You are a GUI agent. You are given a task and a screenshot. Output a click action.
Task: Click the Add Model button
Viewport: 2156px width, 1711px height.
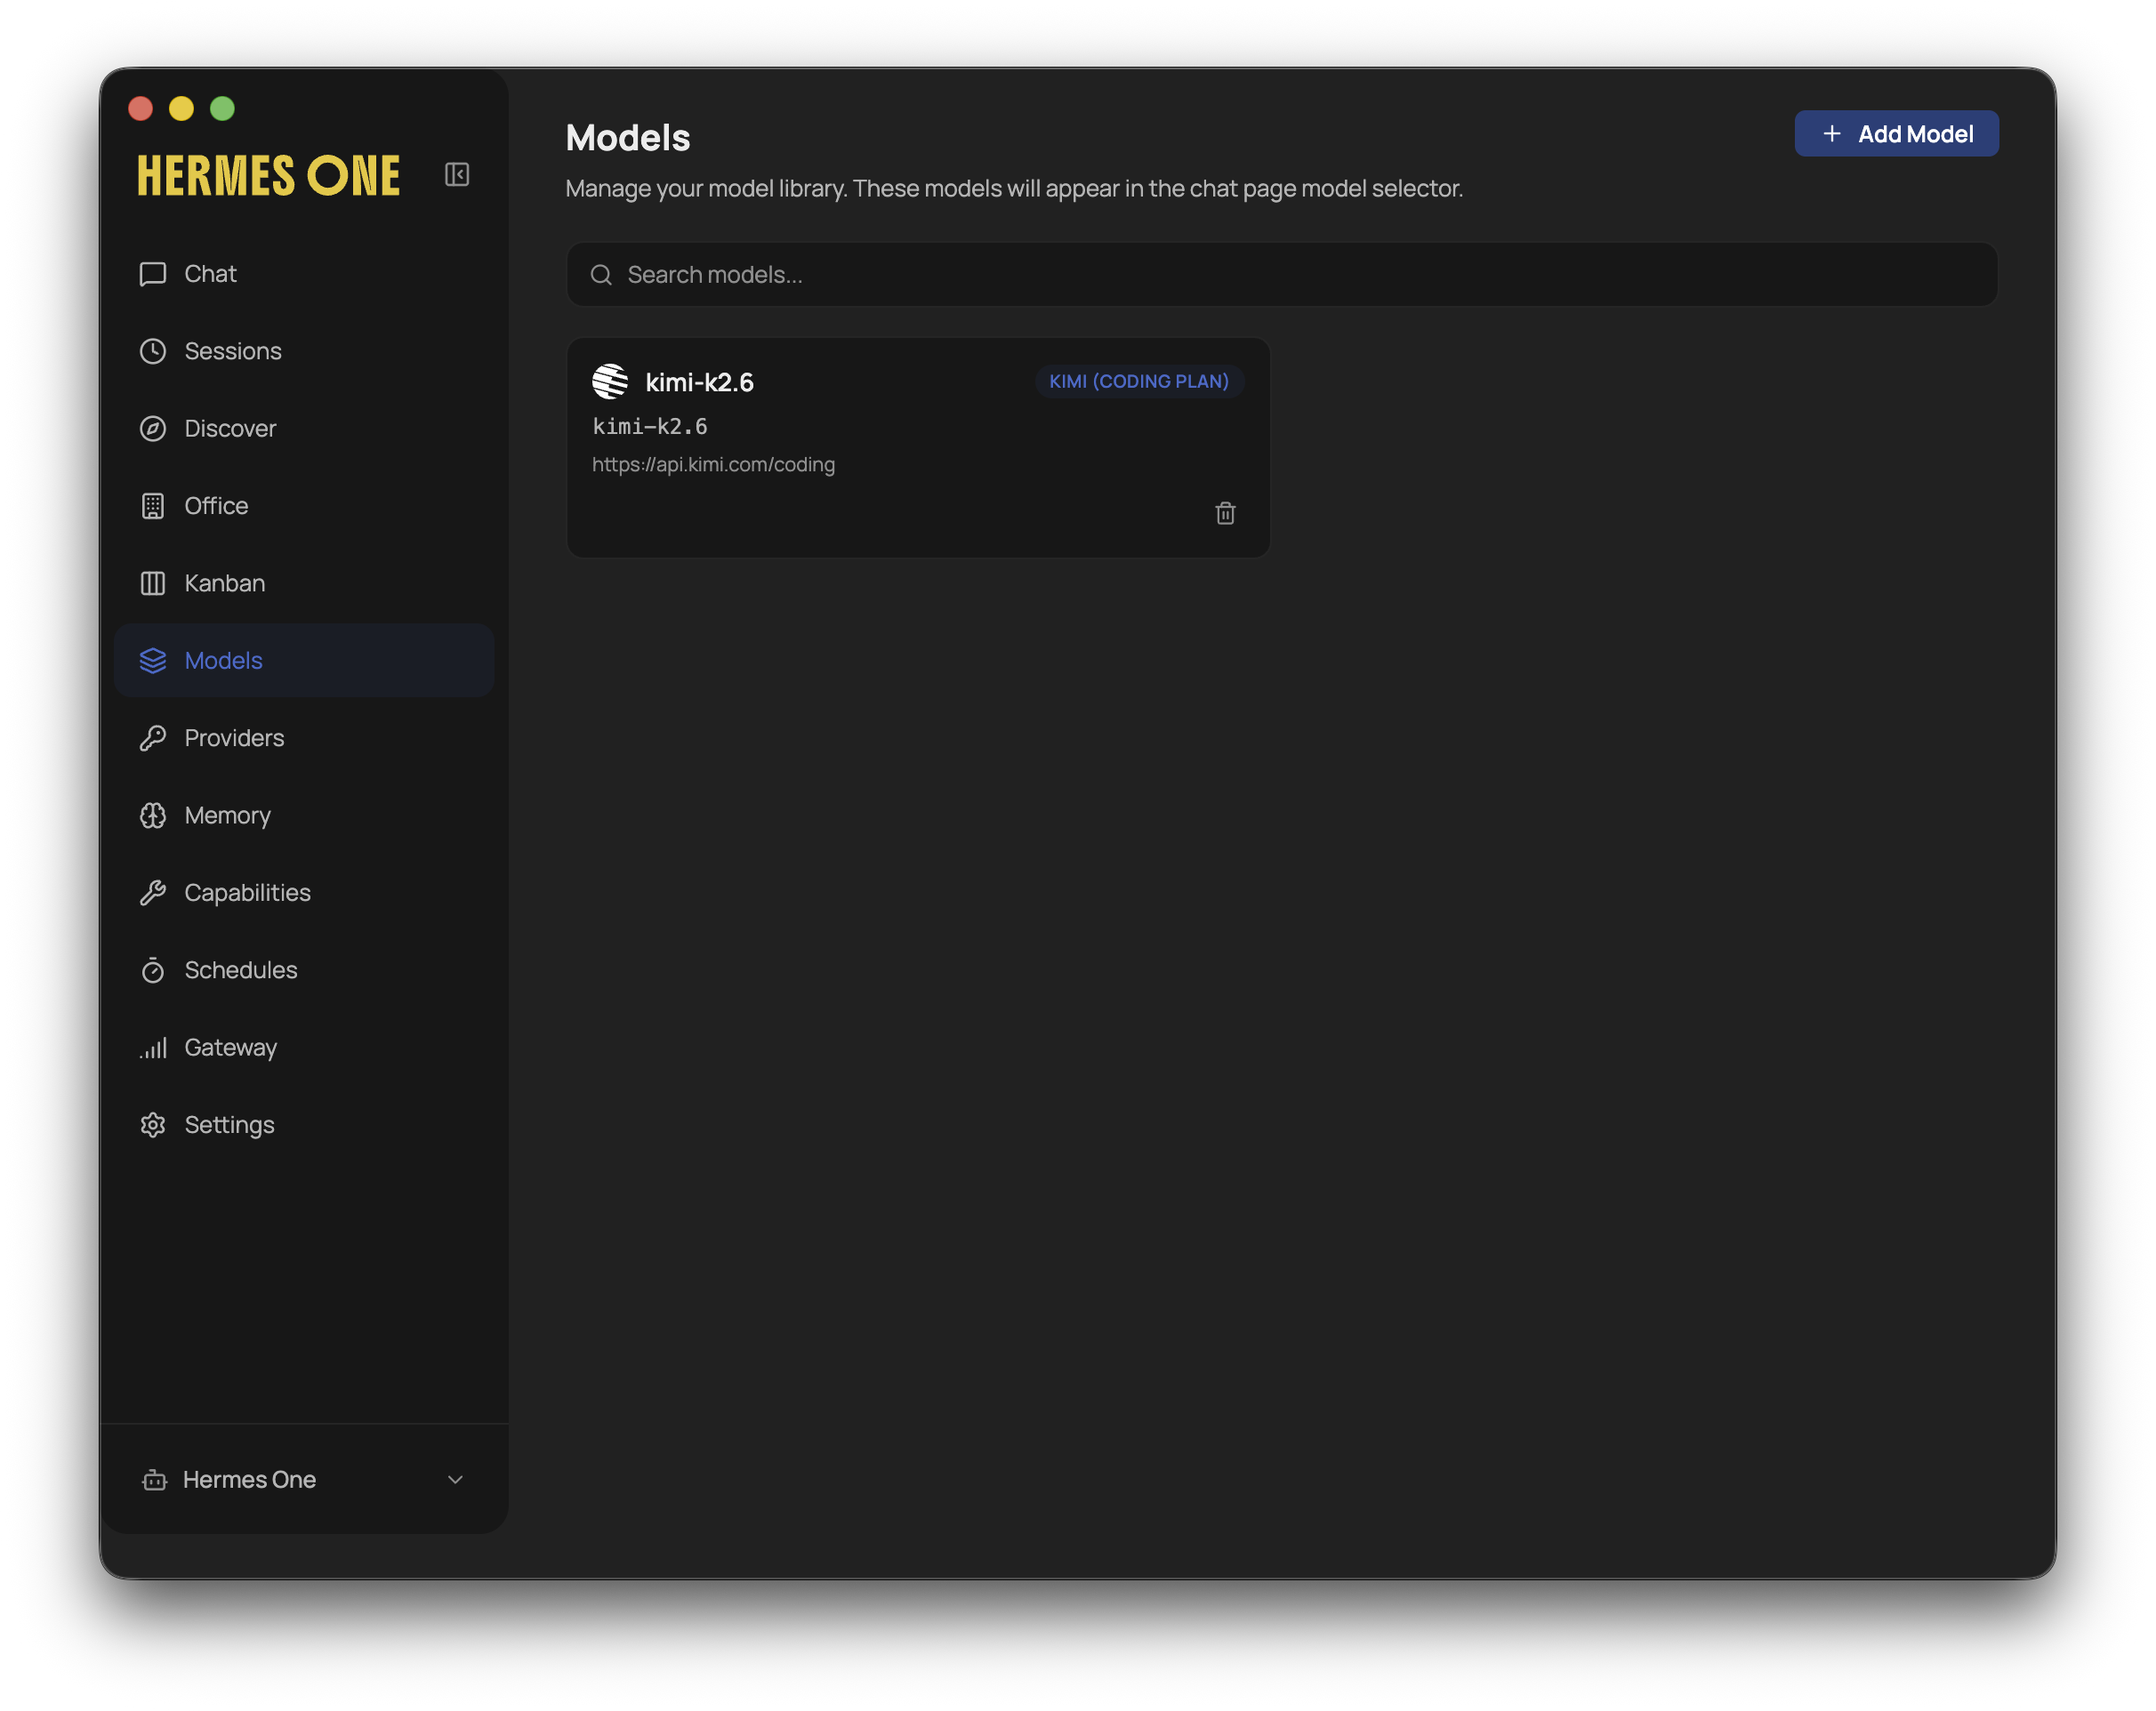(1896, 134)
